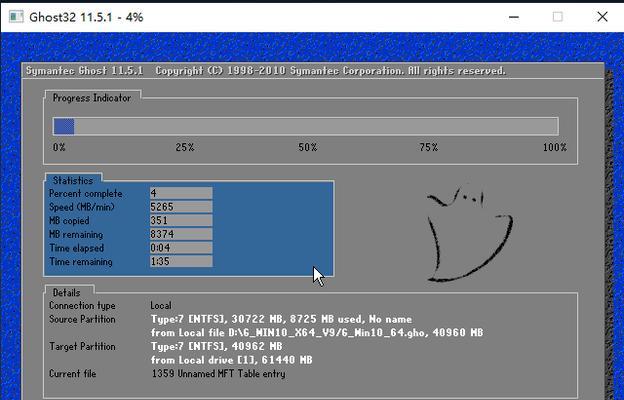Click the Symantec ghost logo drawing
Screen dimensions: 624x400
[470, 234]
